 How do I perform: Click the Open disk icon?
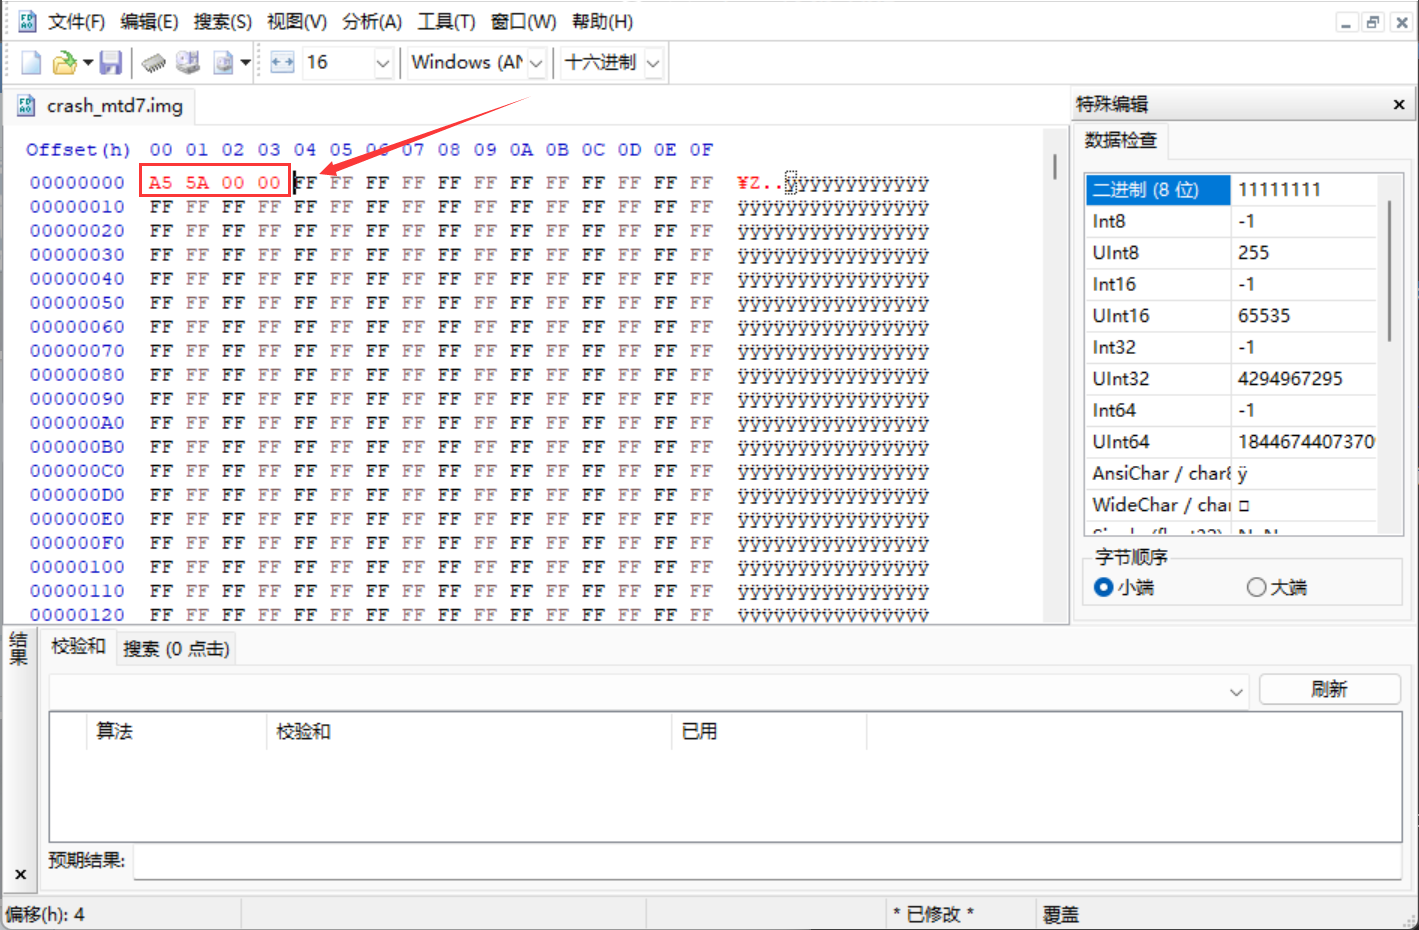point(188,63)
